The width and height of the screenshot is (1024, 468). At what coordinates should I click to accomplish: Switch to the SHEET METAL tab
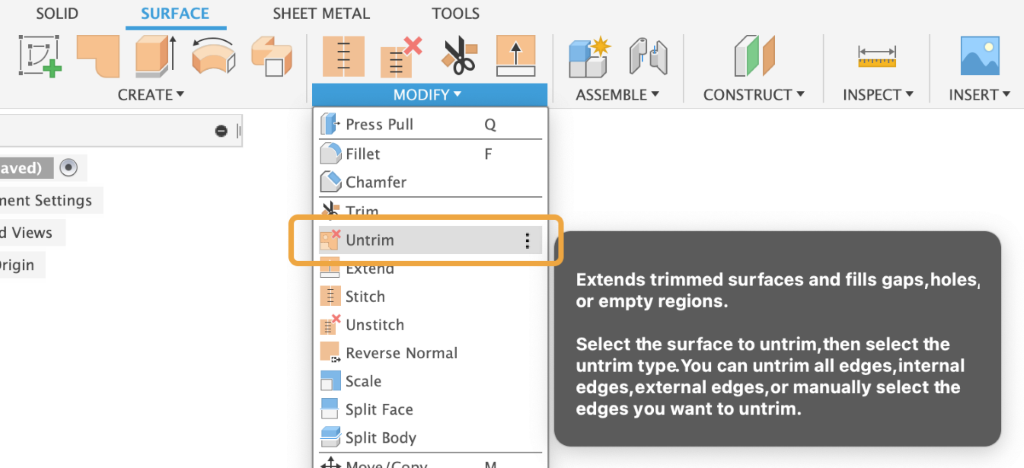pos(321,14)
